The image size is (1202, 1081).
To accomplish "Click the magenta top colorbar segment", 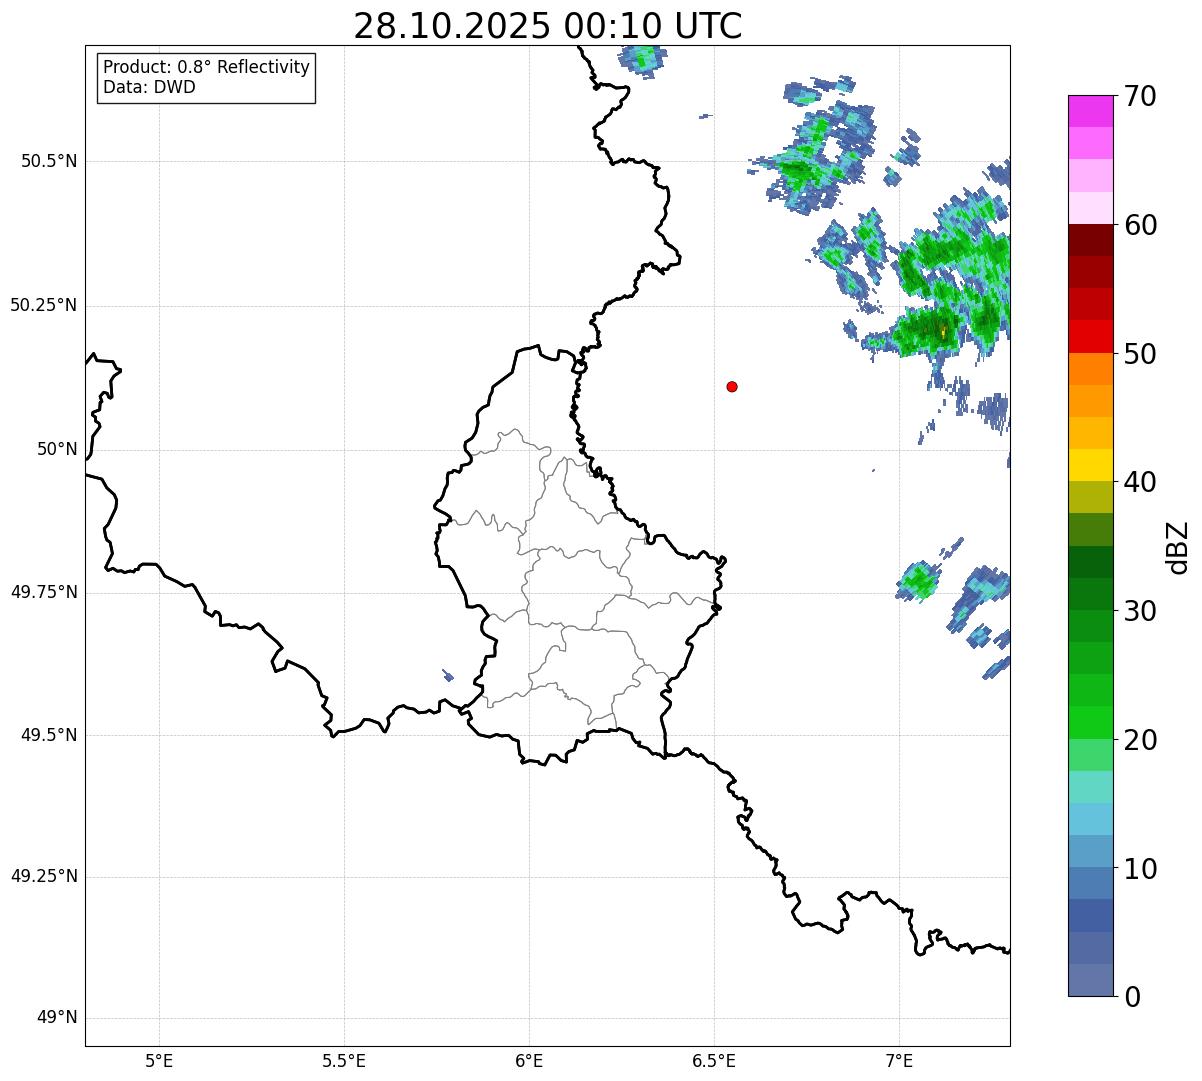I will [x=1091, y=111].
